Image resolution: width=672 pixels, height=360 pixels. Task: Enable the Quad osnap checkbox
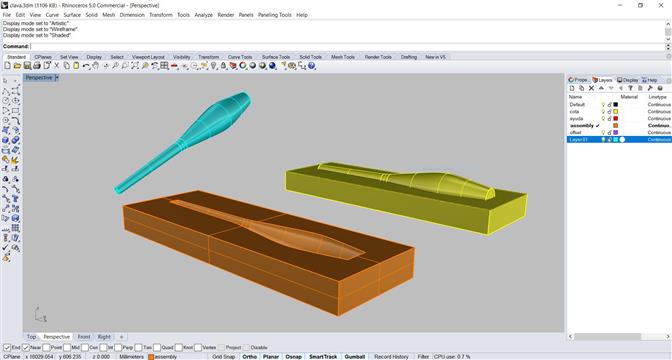pos(157,348)
